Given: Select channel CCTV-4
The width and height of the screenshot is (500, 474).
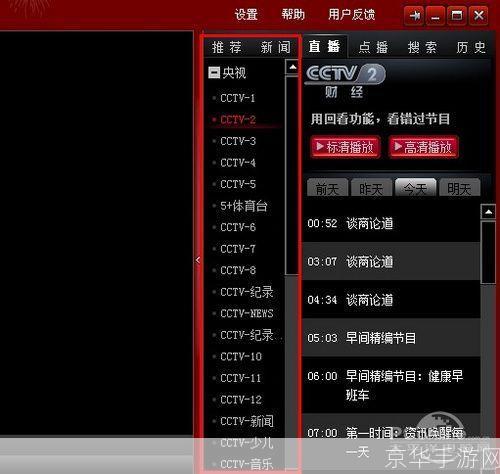Looking at the screenshot, I should tap(238, 163).
